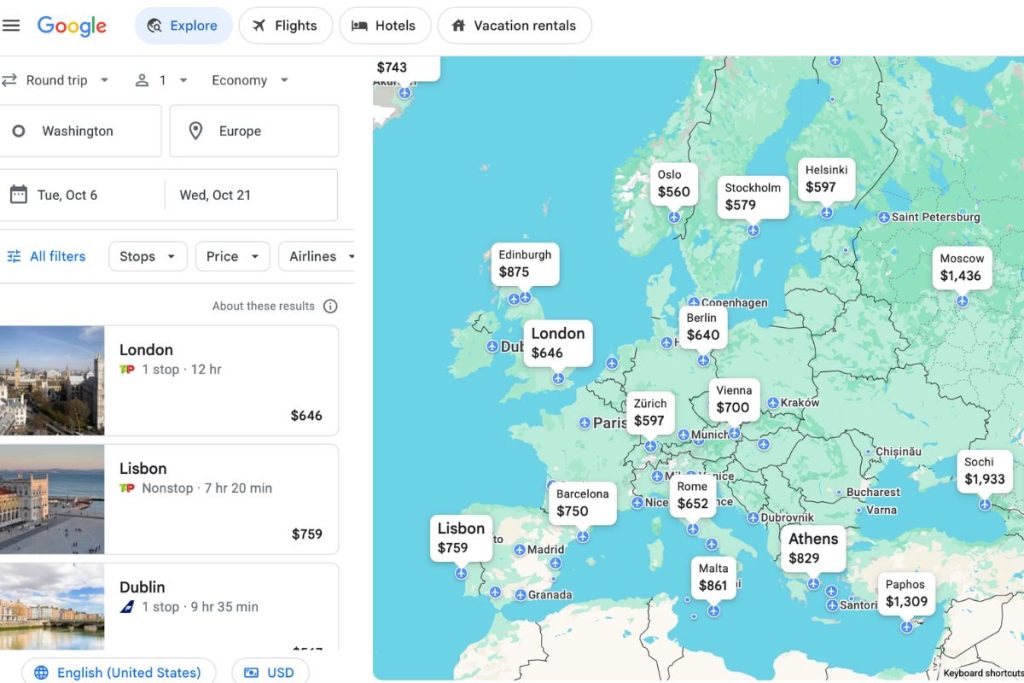
Task: Expand the Stops filter dropdown
Action: [148, 256]
